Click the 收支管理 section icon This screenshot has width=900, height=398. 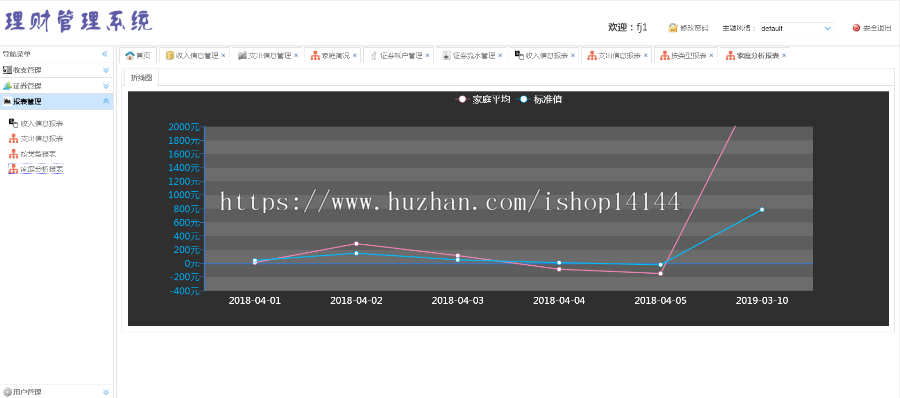(x=7, y=70)
